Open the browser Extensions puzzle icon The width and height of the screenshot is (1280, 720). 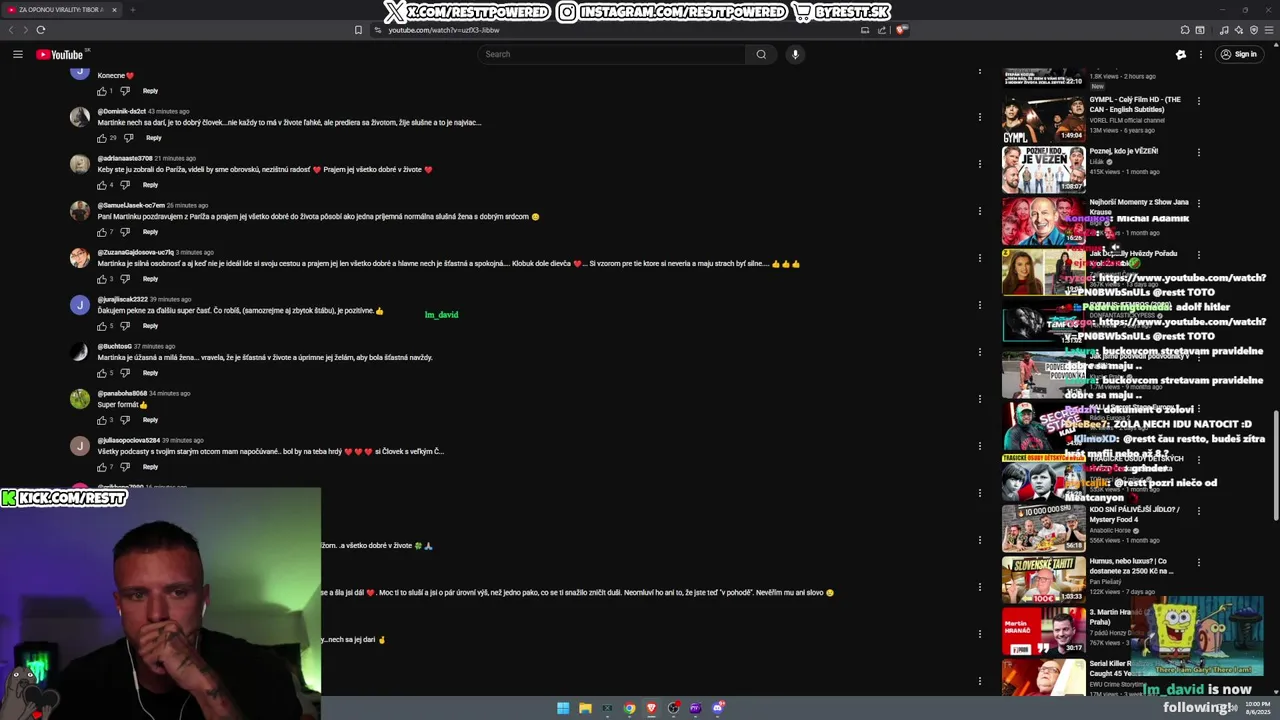coord(1185,30)
